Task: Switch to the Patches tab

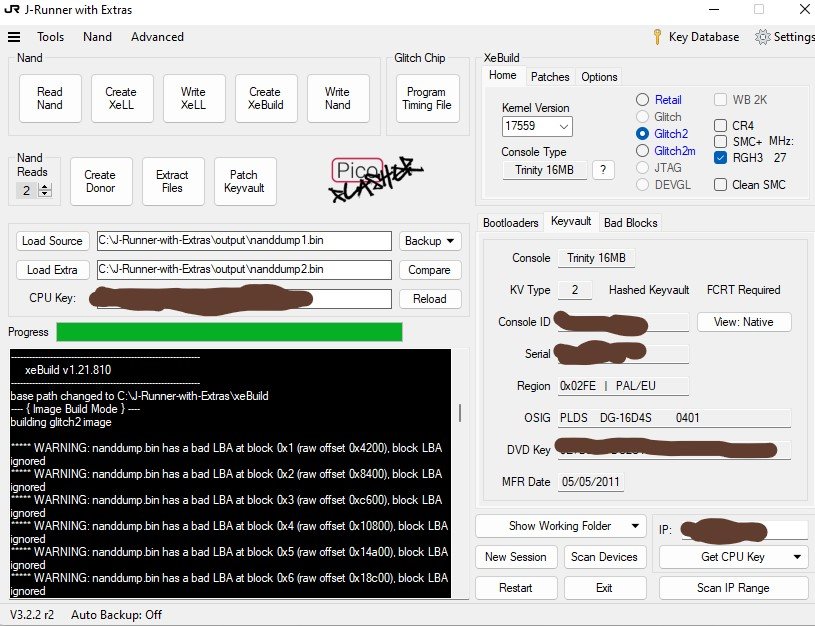Action: 550,77
